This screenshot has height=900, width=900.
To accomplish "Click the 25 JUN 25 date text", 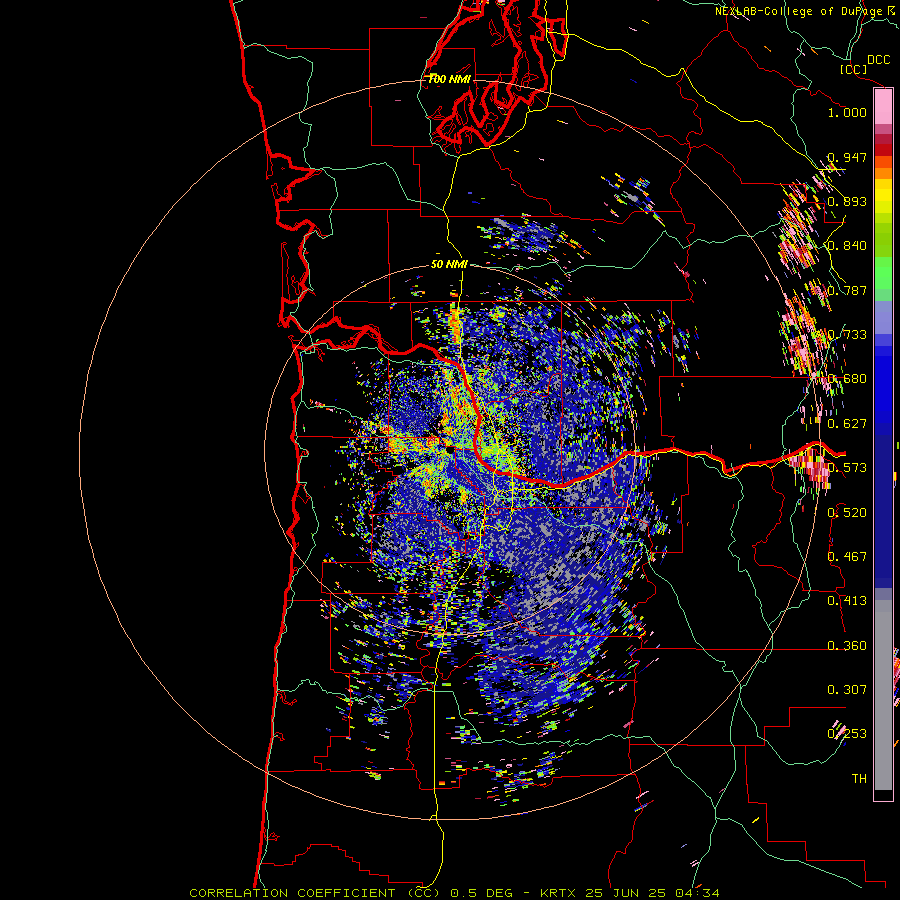I will [626, 893].
